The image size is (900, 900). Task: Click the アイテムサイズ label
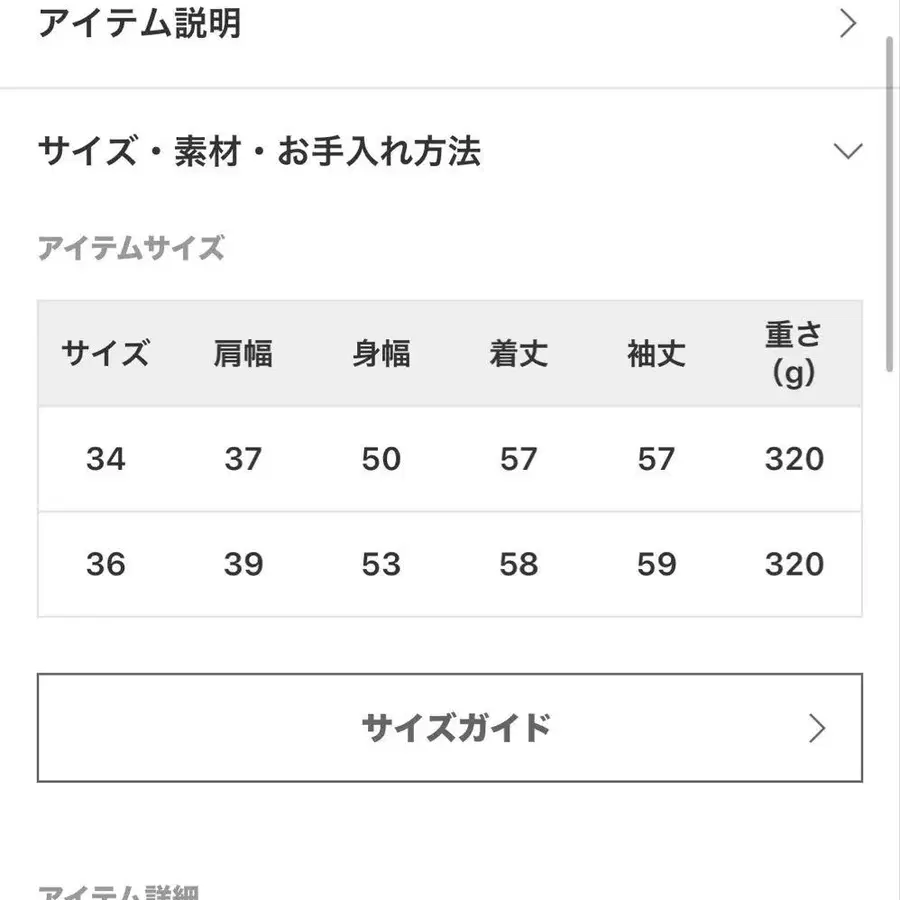(130, 247)
